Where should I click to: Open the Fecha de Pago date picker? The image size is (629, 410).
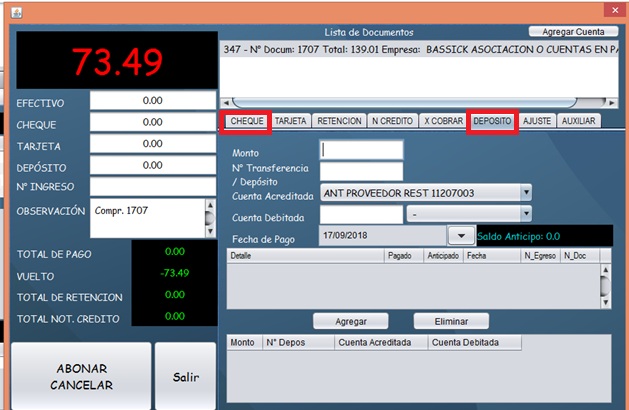click(460, 235)
